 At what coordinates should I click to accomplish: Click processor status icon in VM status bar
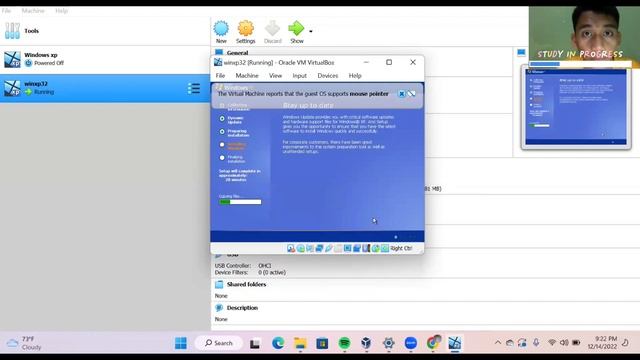366,248
